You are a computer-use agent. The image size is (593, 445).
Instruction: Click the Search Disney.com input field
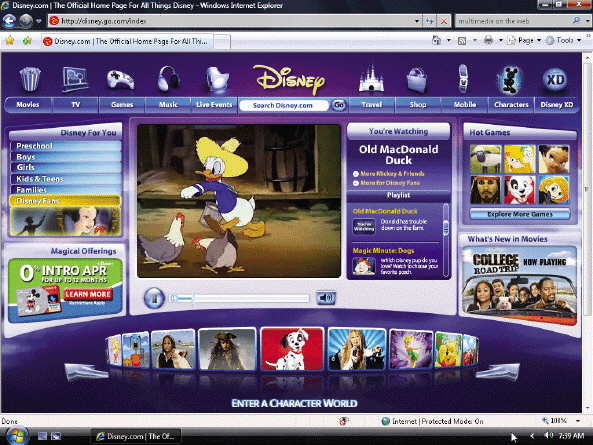tap(283, 105)
